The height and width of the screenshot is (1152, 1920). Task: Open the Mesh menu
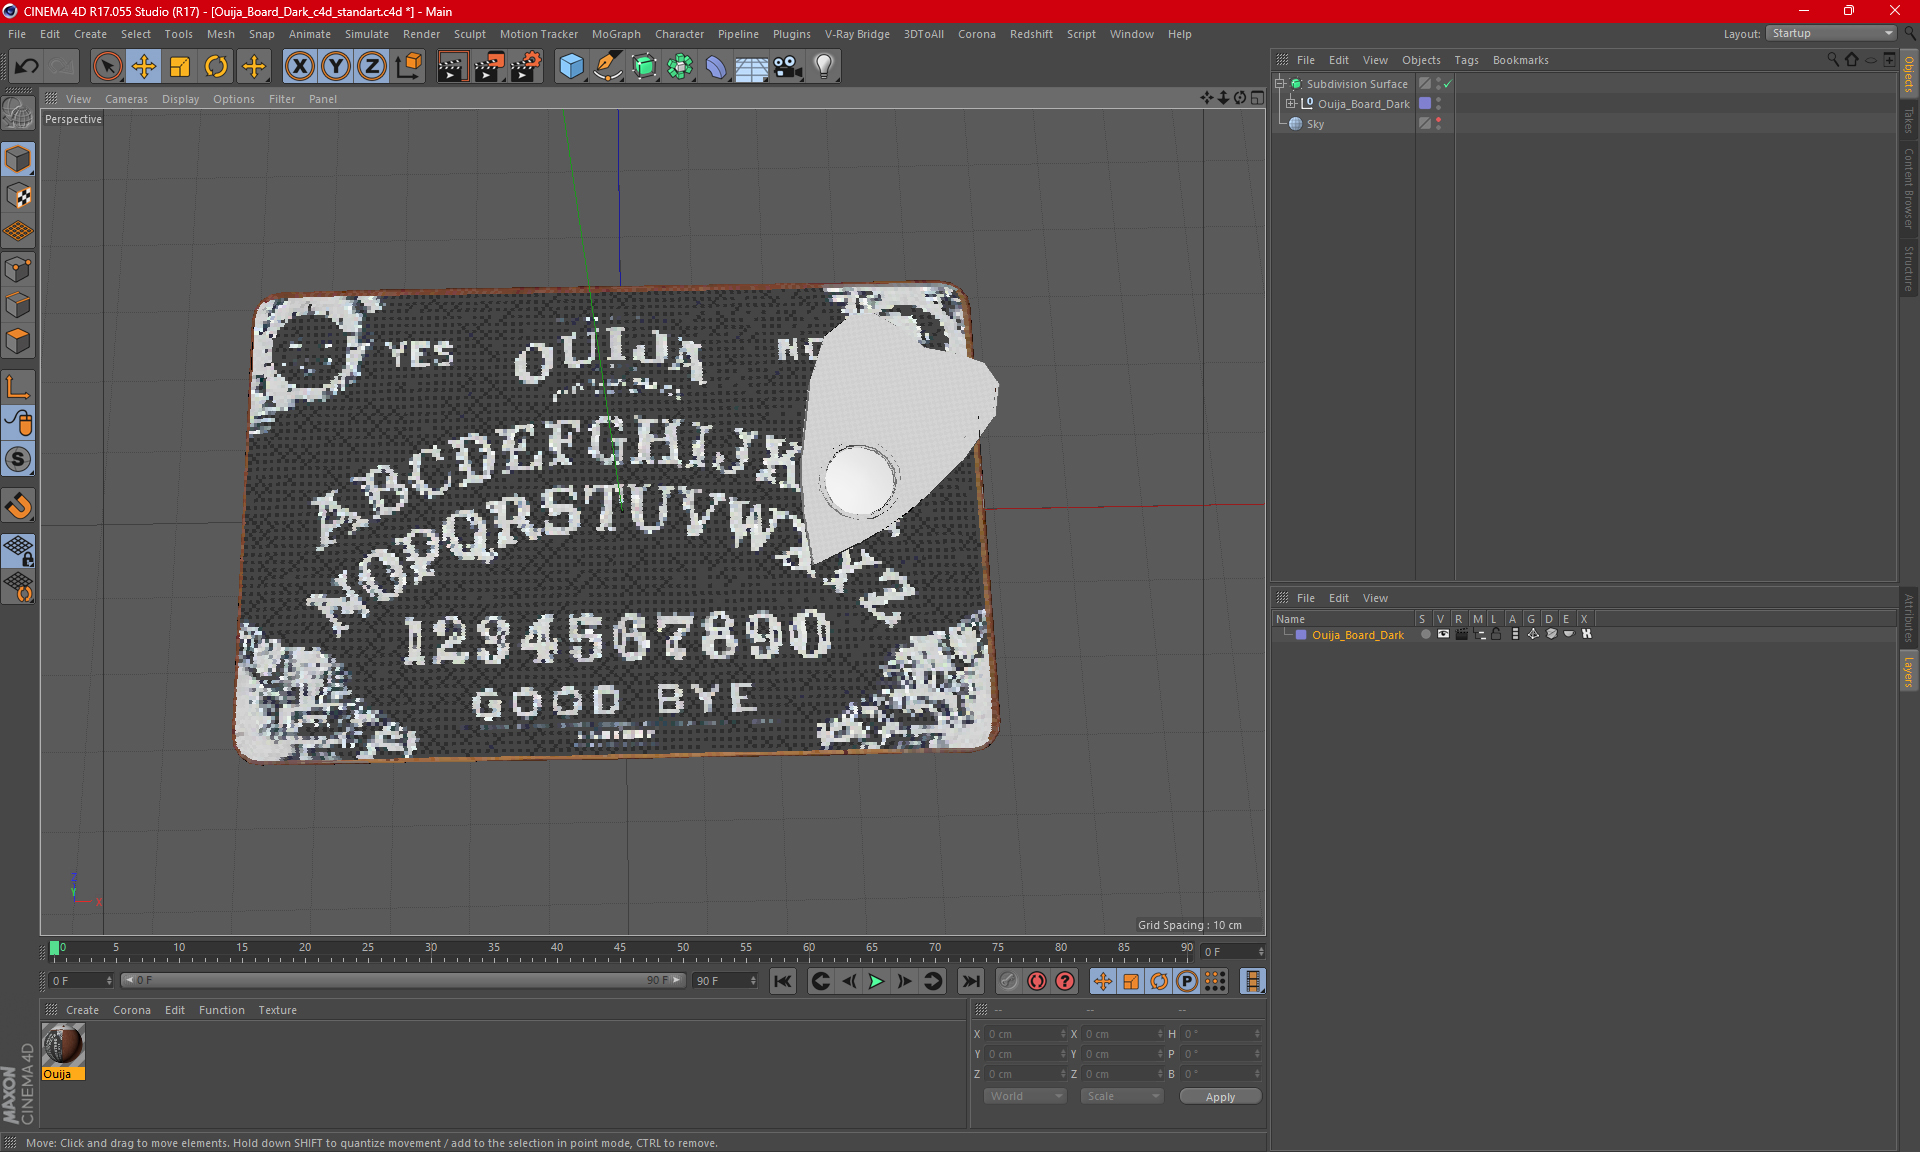220,34
